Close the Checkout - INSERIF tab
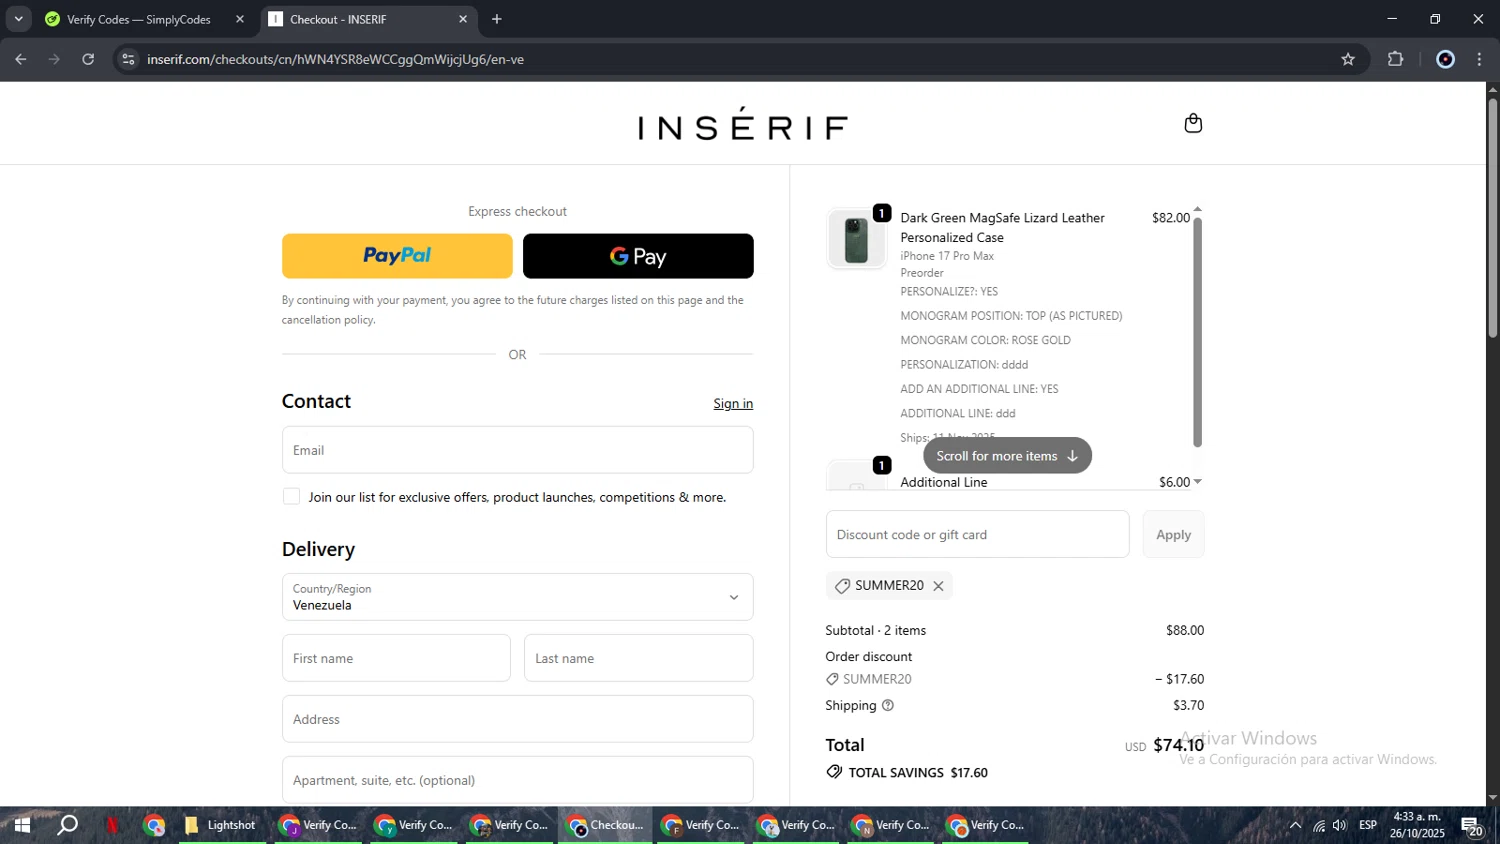 (463, 19)
